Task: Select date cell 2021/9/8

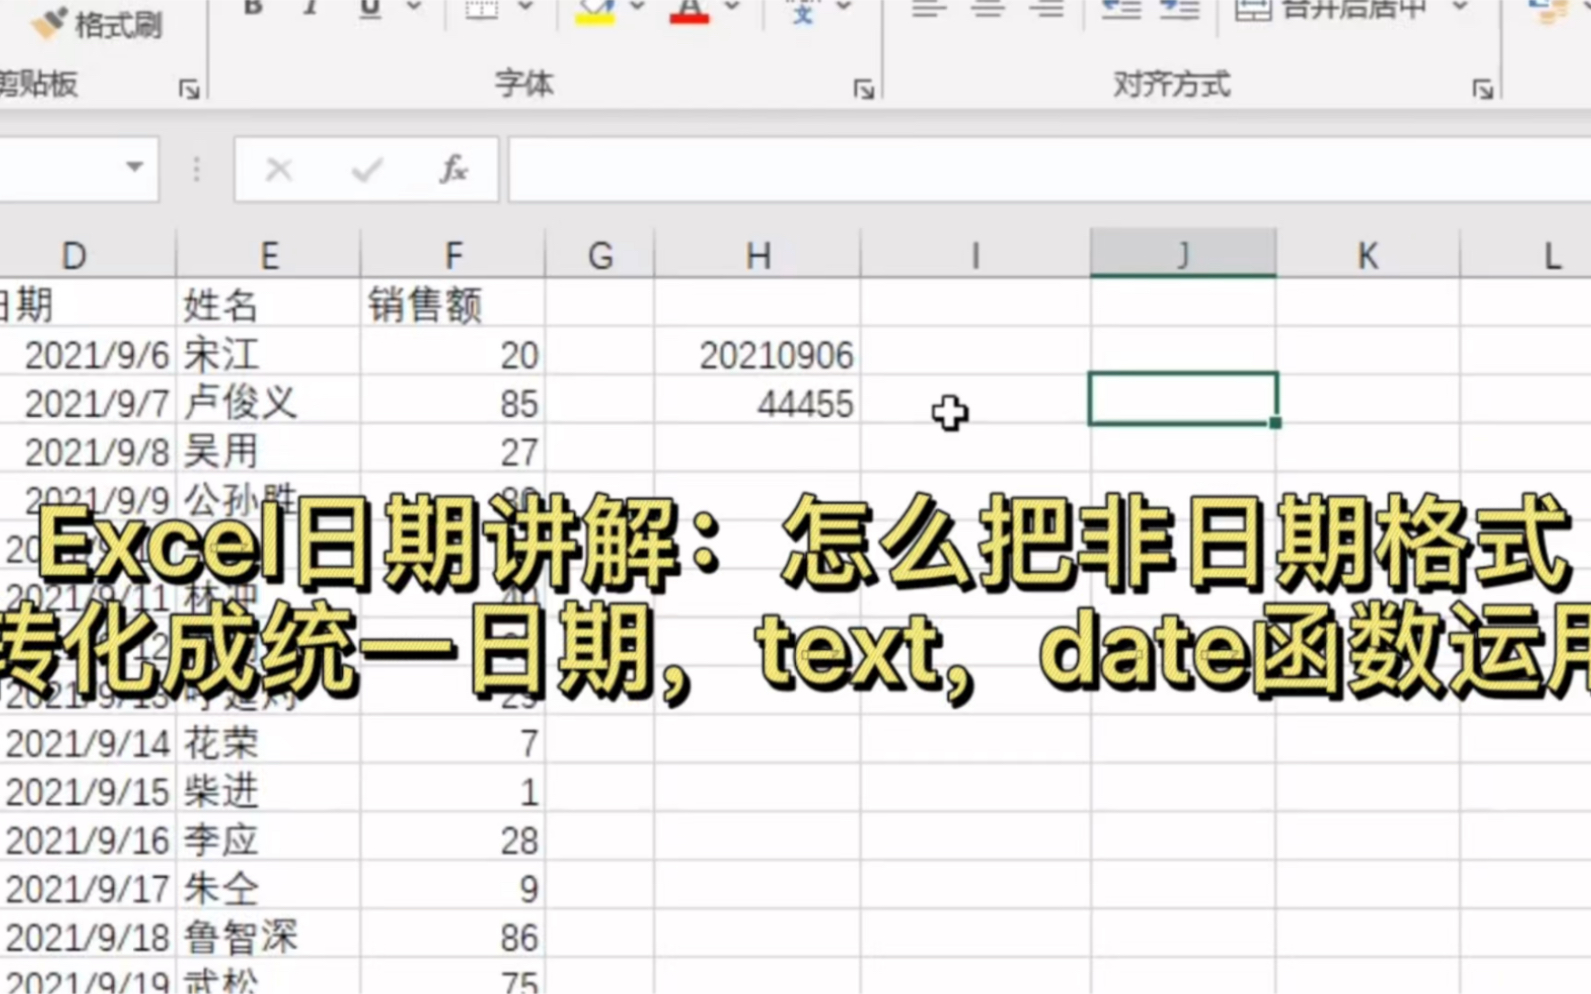Action: point(88,451)
